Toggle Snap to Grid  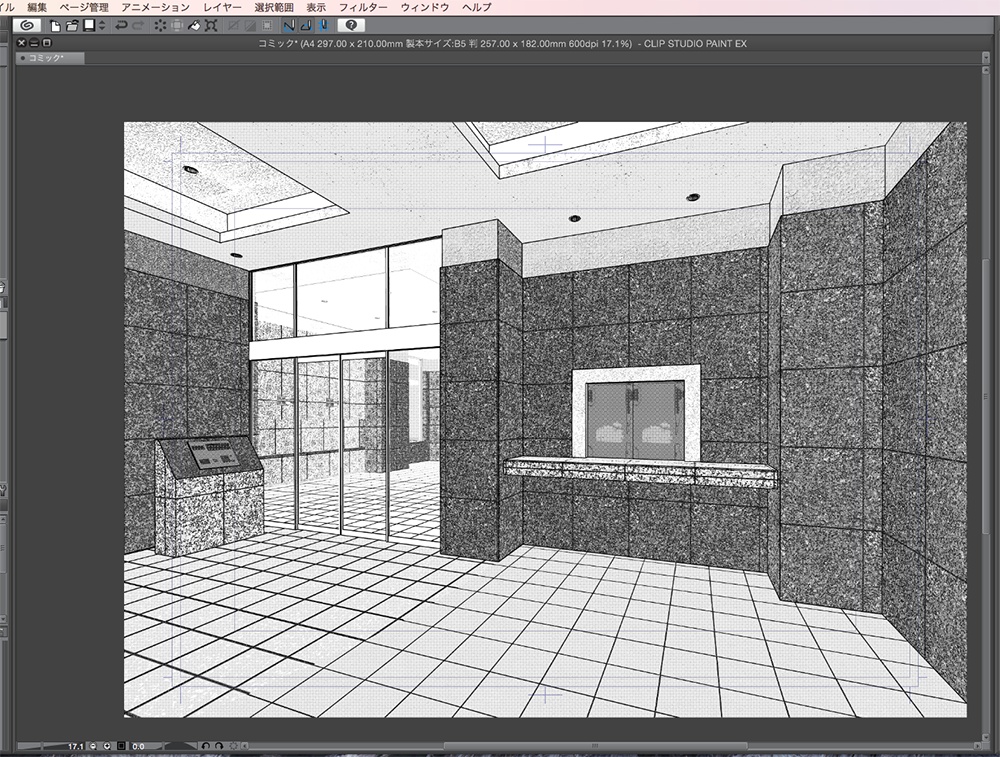coord(323,26)
